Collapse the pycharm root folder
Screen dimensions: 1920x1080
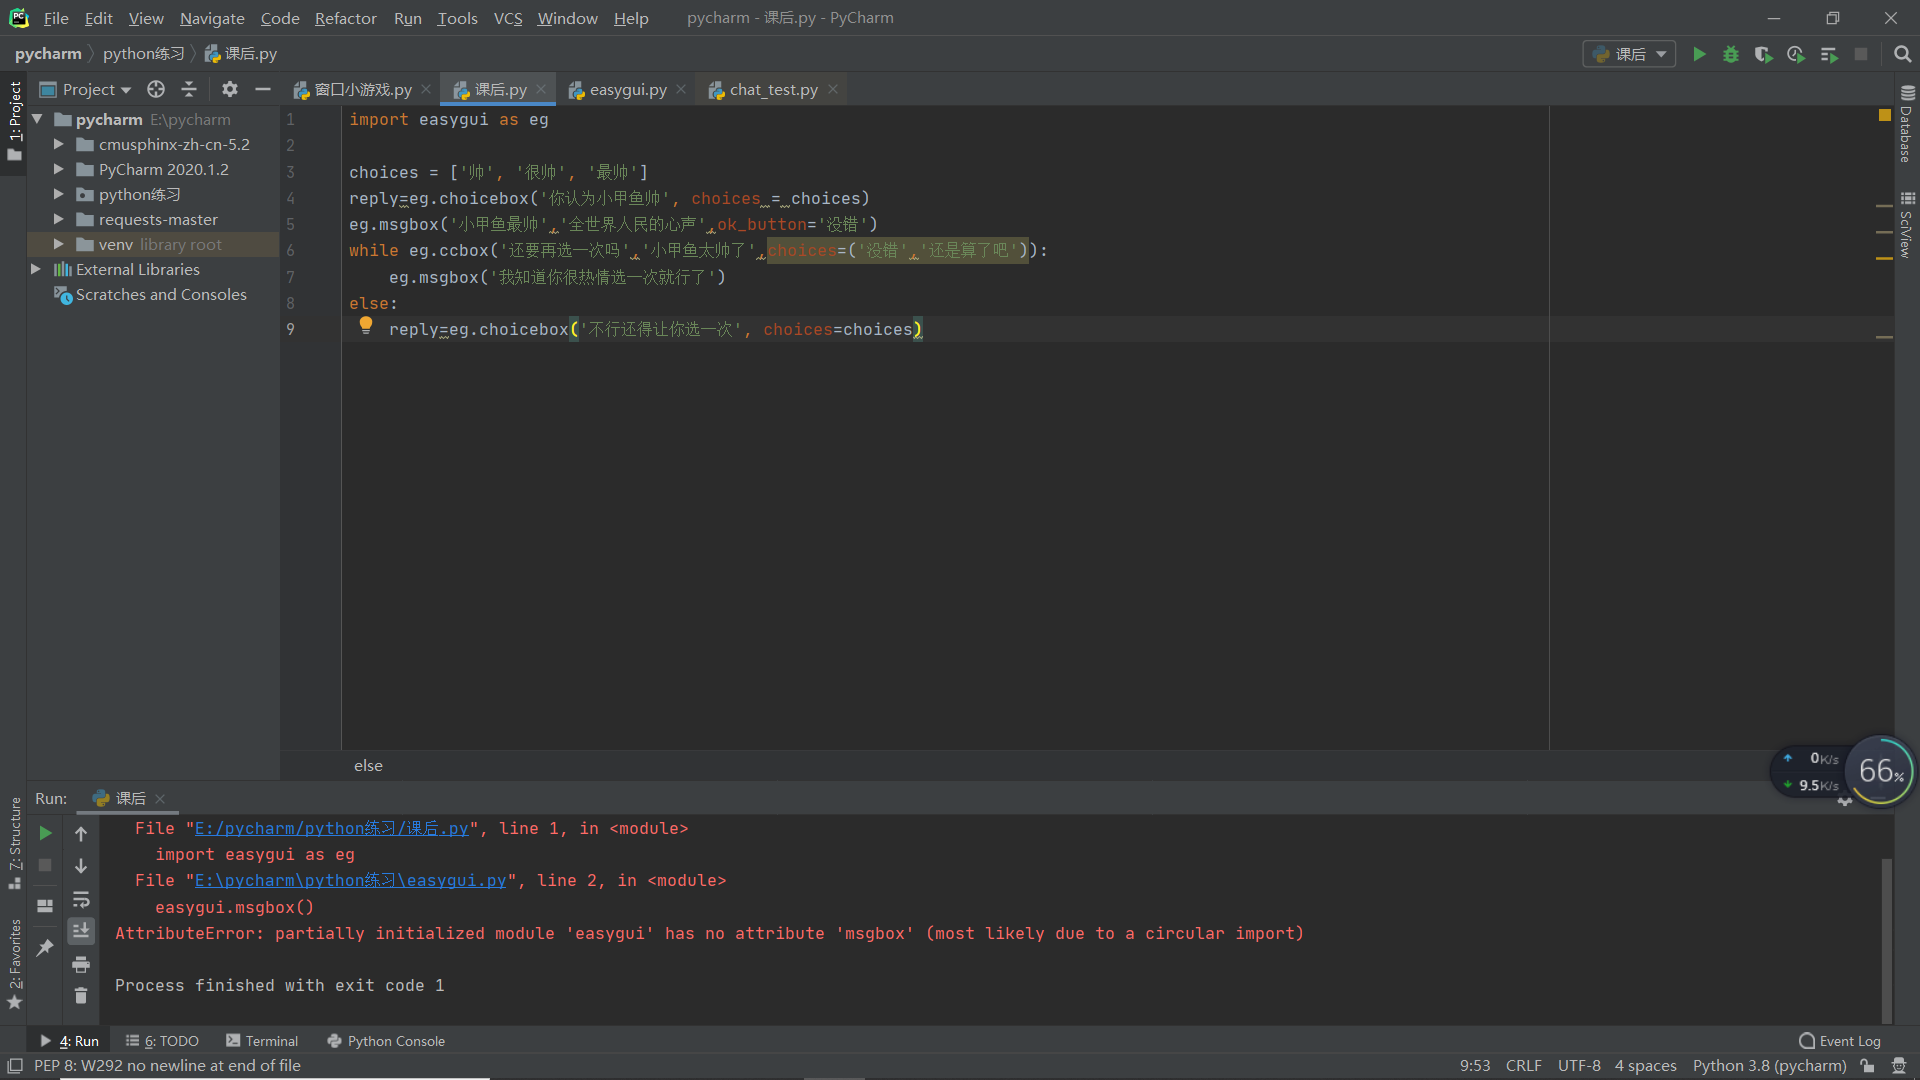pos(37,119)
